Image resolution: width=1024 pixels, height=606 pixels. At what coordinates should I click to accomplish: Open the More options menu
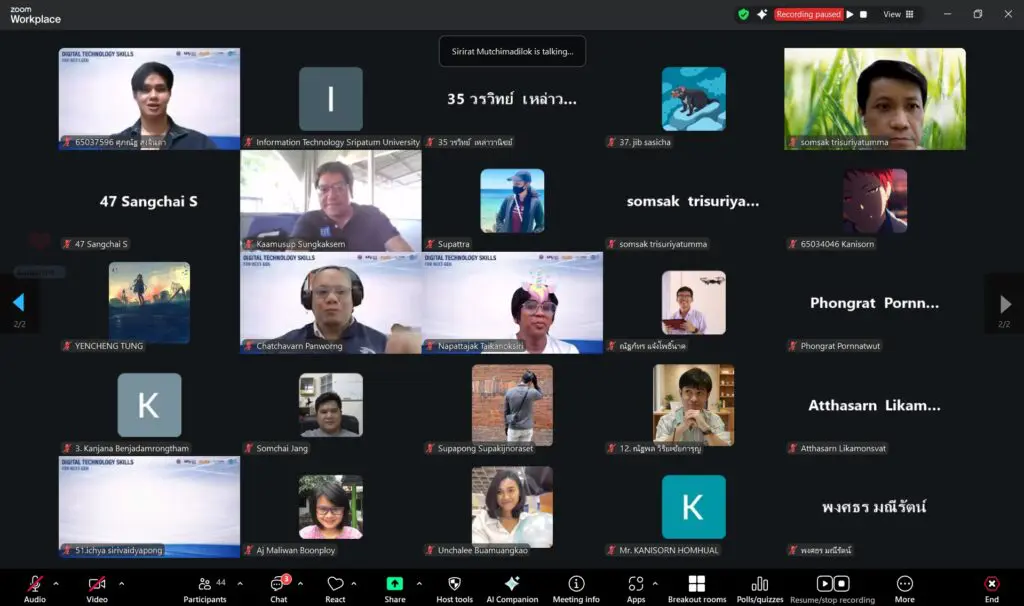[x=905, y=586]
